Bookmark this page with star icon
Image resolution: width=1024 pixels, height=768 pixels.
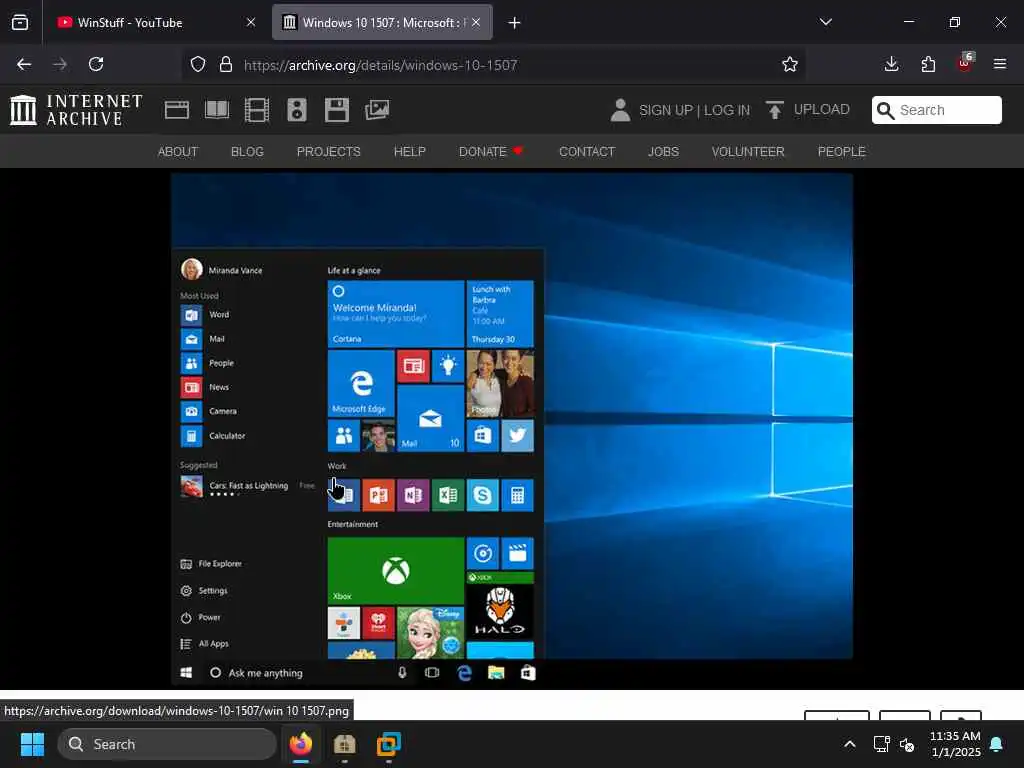tap(790, 64)
